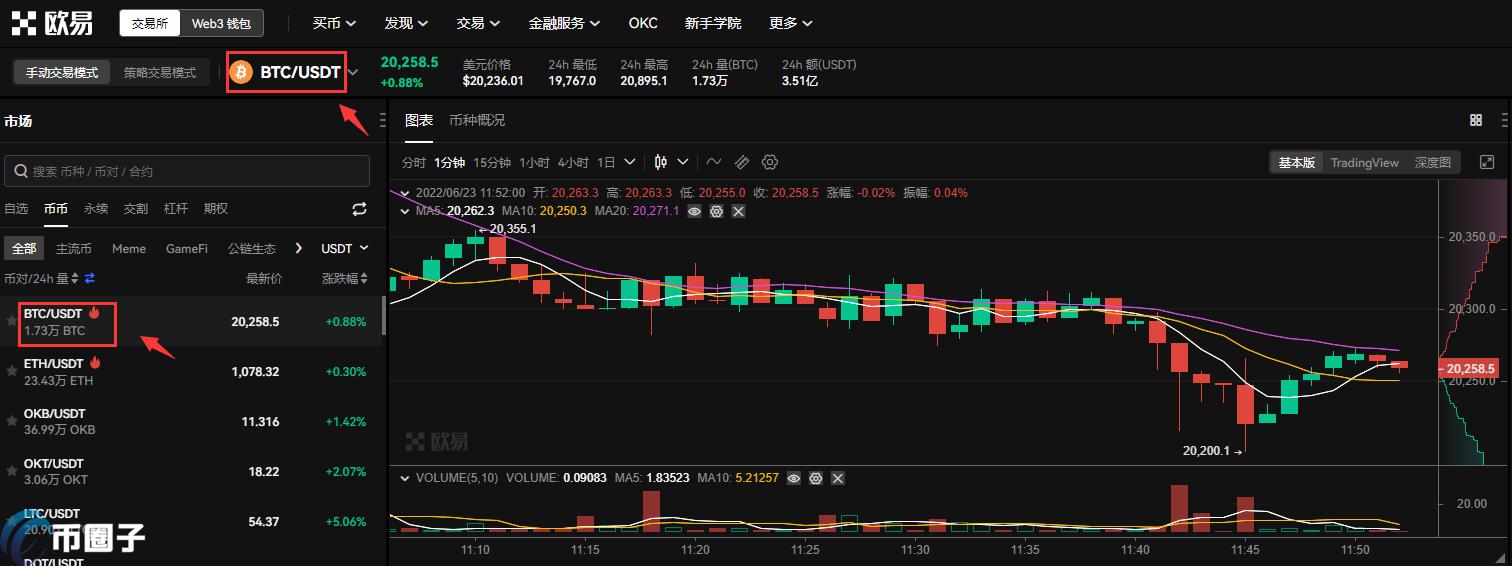
Task: Favorite BTC/USDT with star icon
Action: tap(12, 321)
